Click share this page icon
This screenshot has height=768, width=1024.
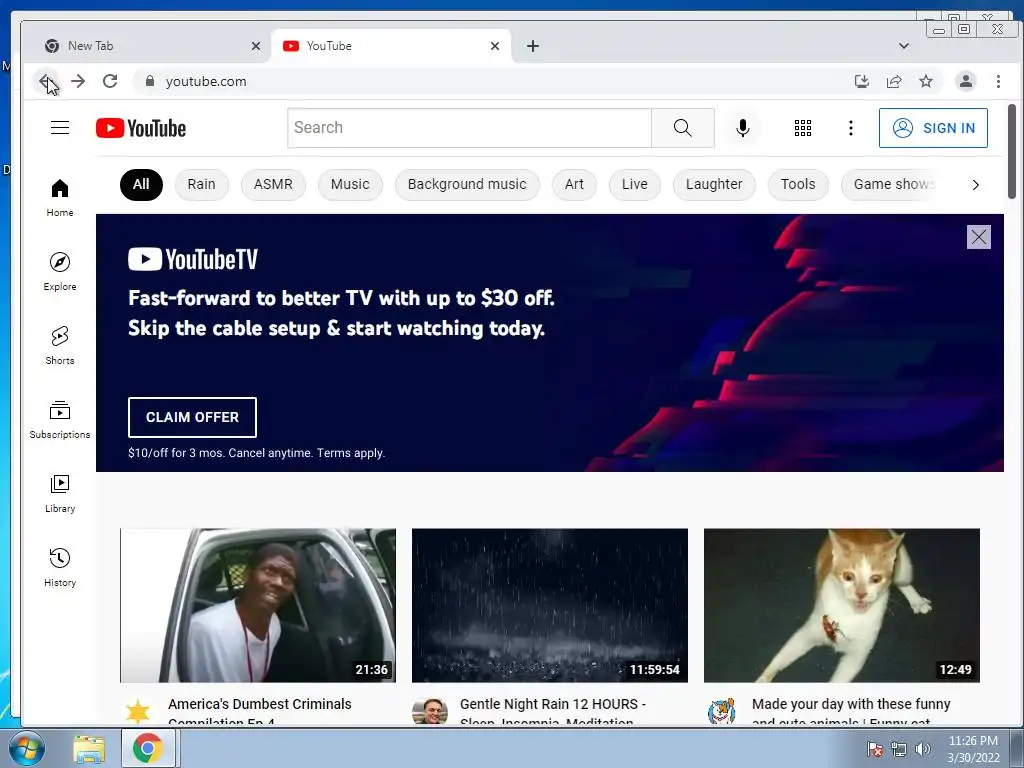pyautogui.click(x=893, y=81)
